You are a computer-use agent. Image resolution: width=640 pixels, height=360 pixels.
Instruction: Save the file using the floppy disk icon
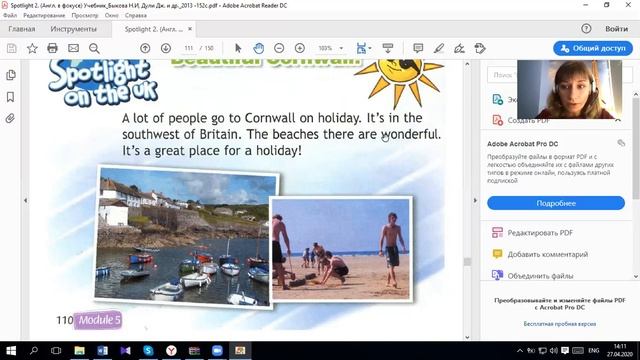(x=11, y=48)
